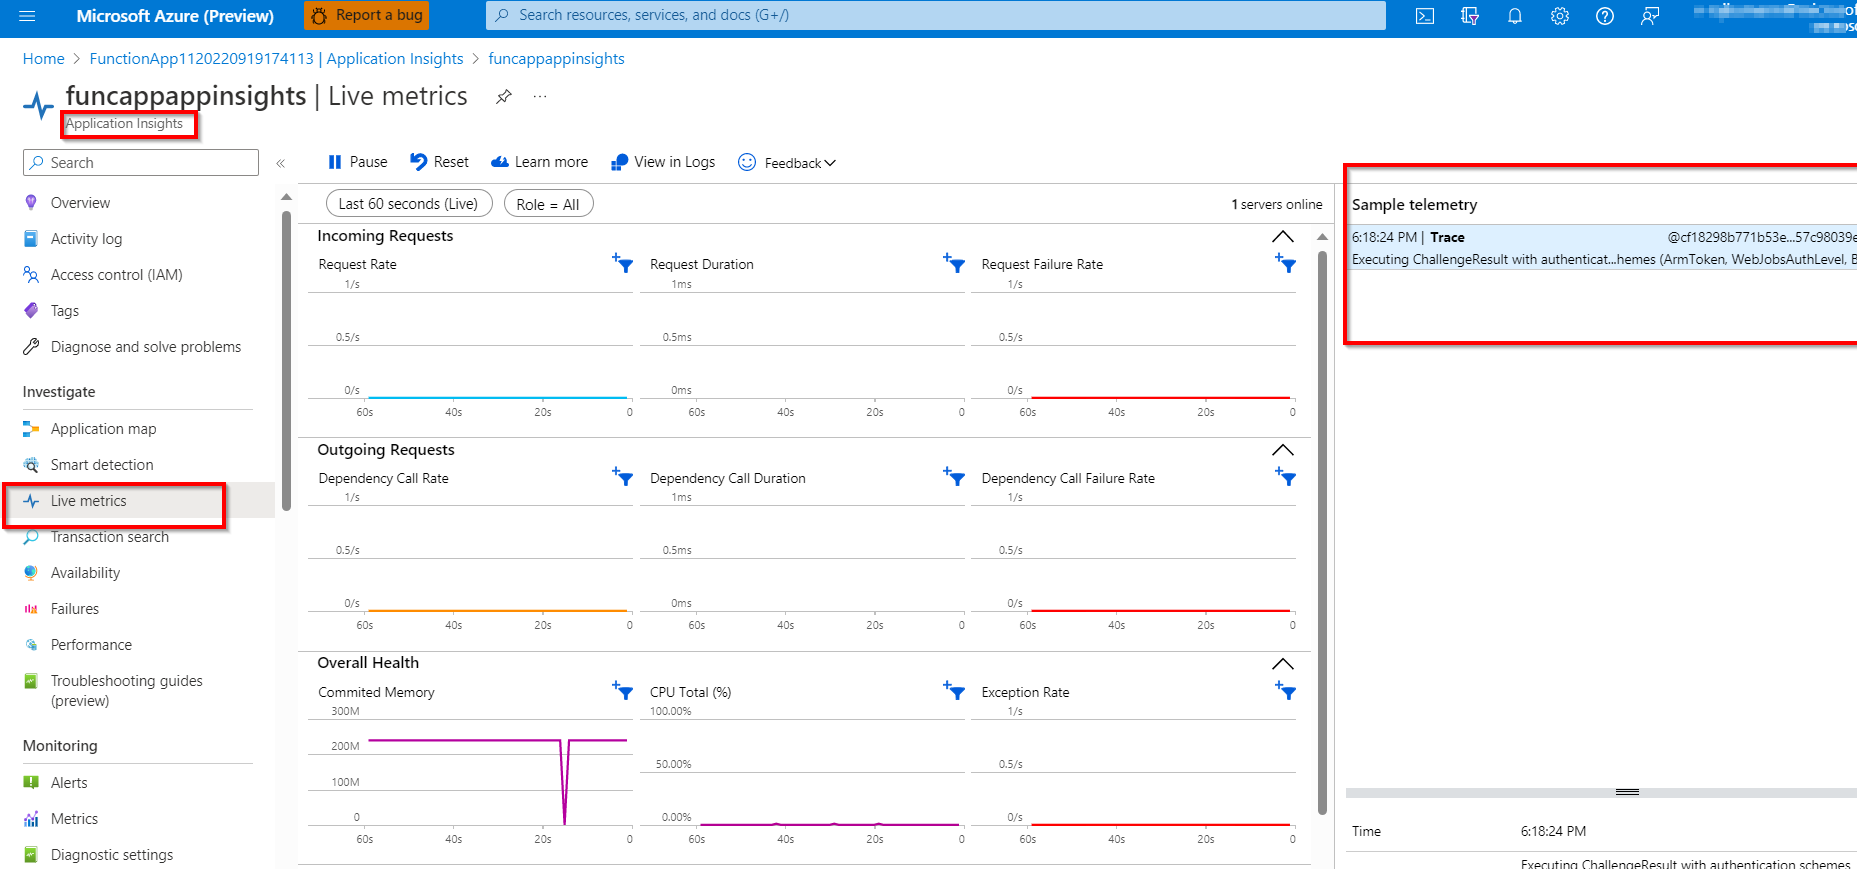Open the FunctionApp1120220919174113 breadcrumb link

click(x=276, y=59)
